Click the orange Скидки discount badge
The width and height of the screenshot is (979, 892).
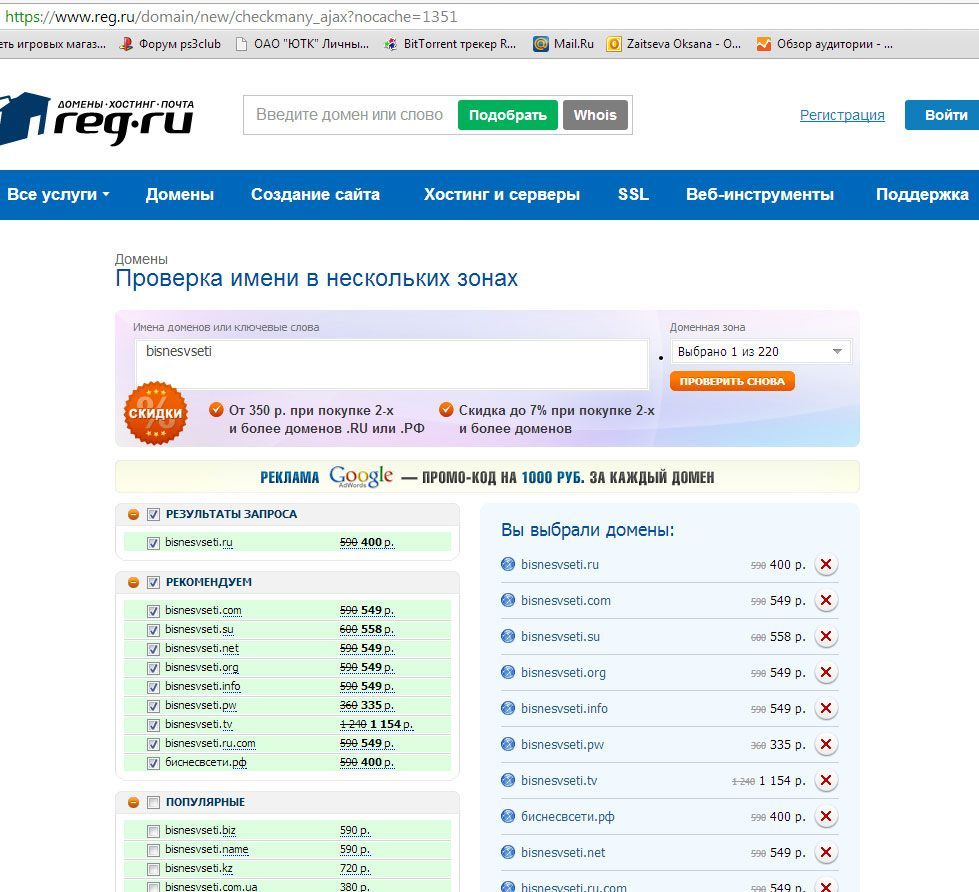[x=155, y=413]
